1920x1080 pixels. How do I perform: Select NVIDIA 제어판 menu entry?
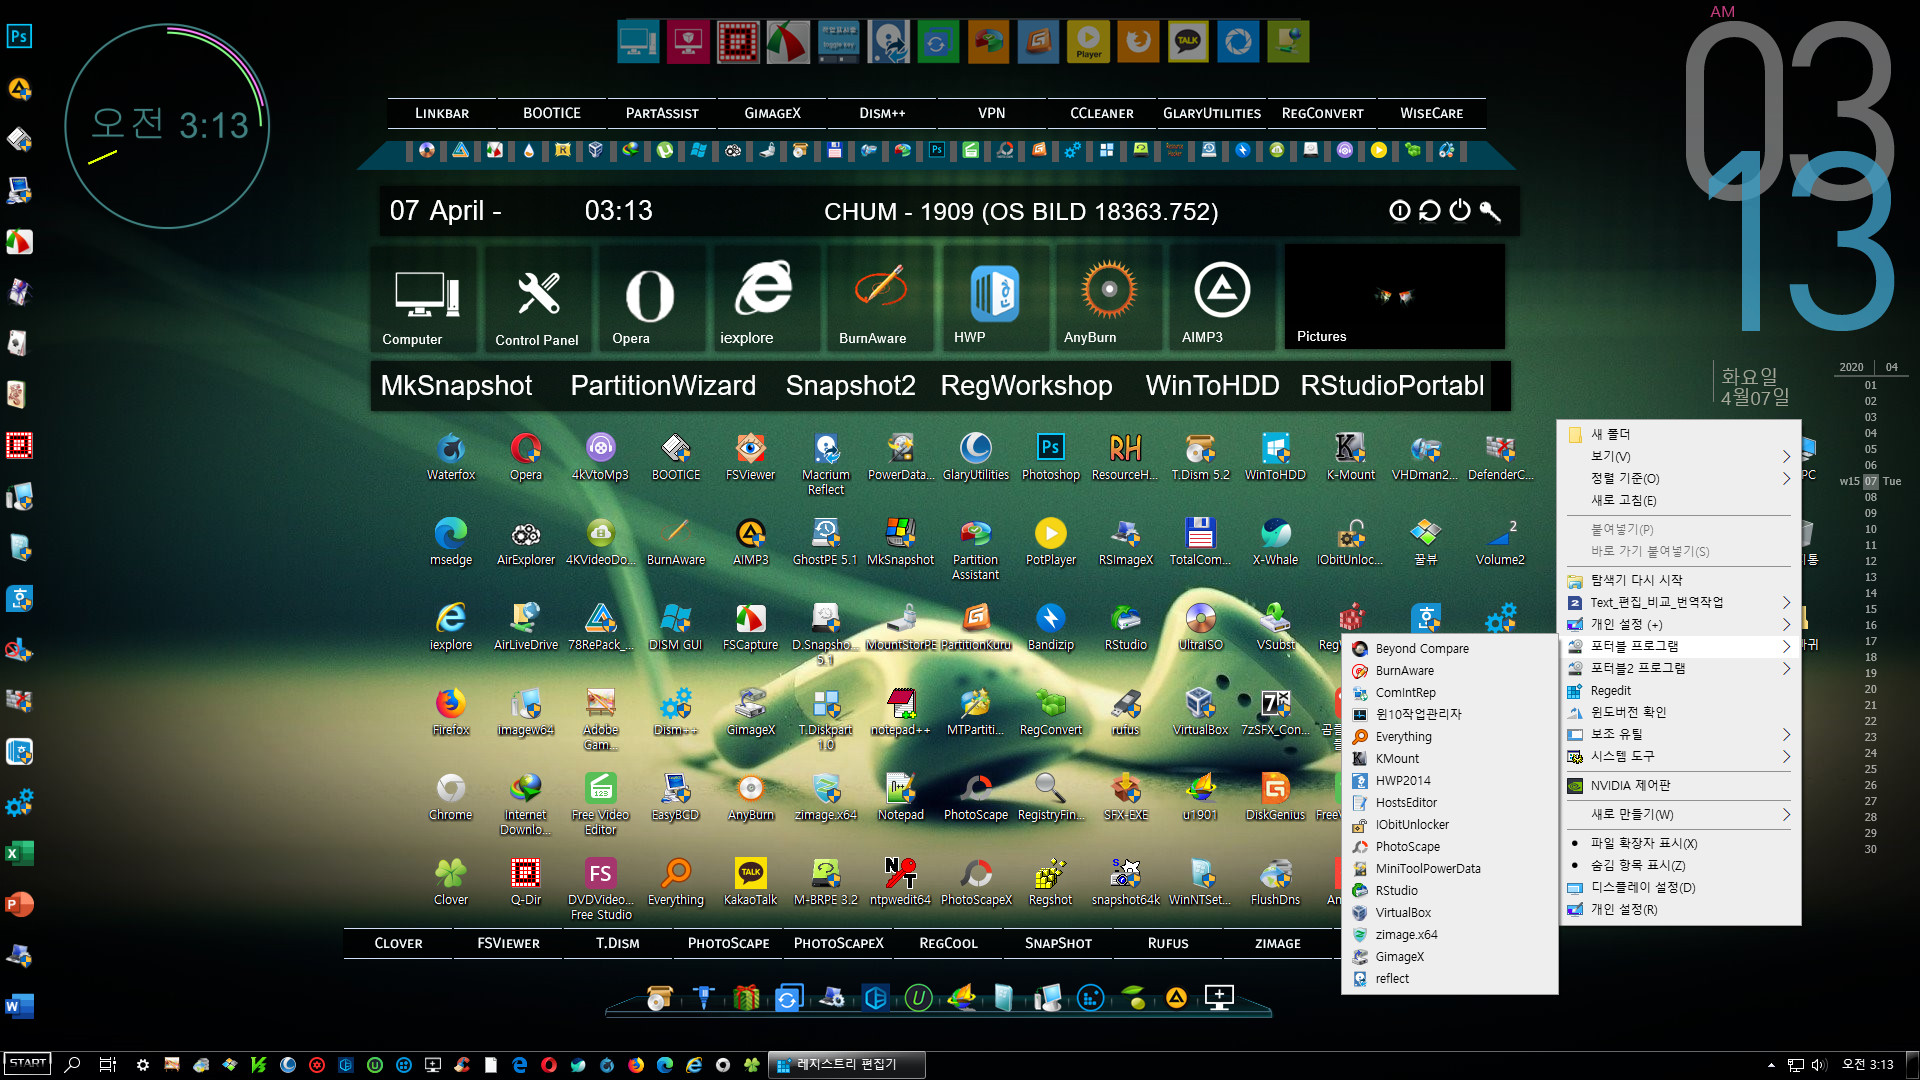click(1681, 785)
